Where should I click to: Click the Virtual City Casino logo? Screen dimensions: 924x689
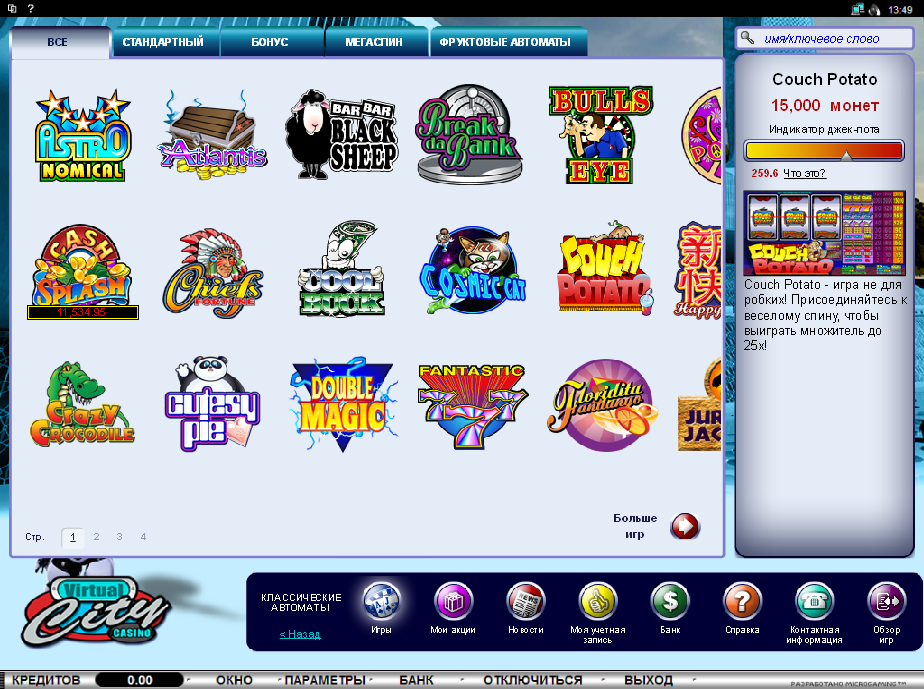94,610
